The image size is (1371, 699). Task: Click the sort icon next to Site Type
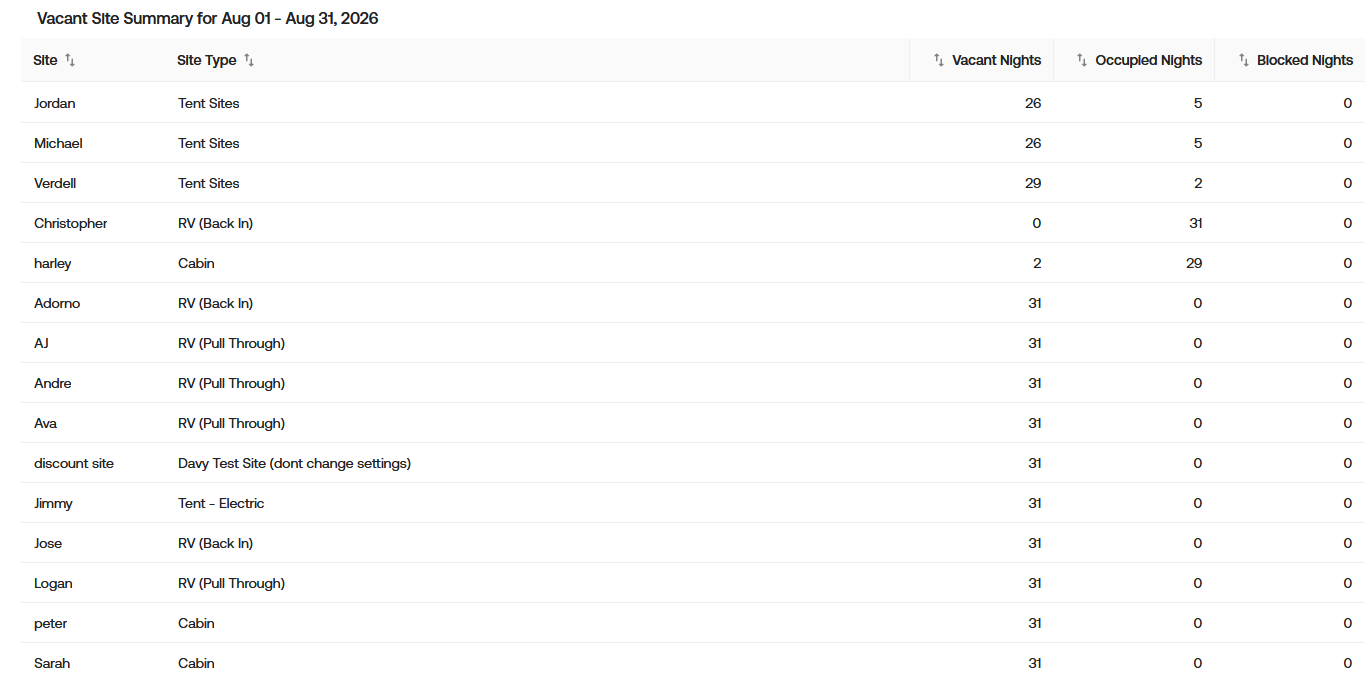tap(249, 60)
